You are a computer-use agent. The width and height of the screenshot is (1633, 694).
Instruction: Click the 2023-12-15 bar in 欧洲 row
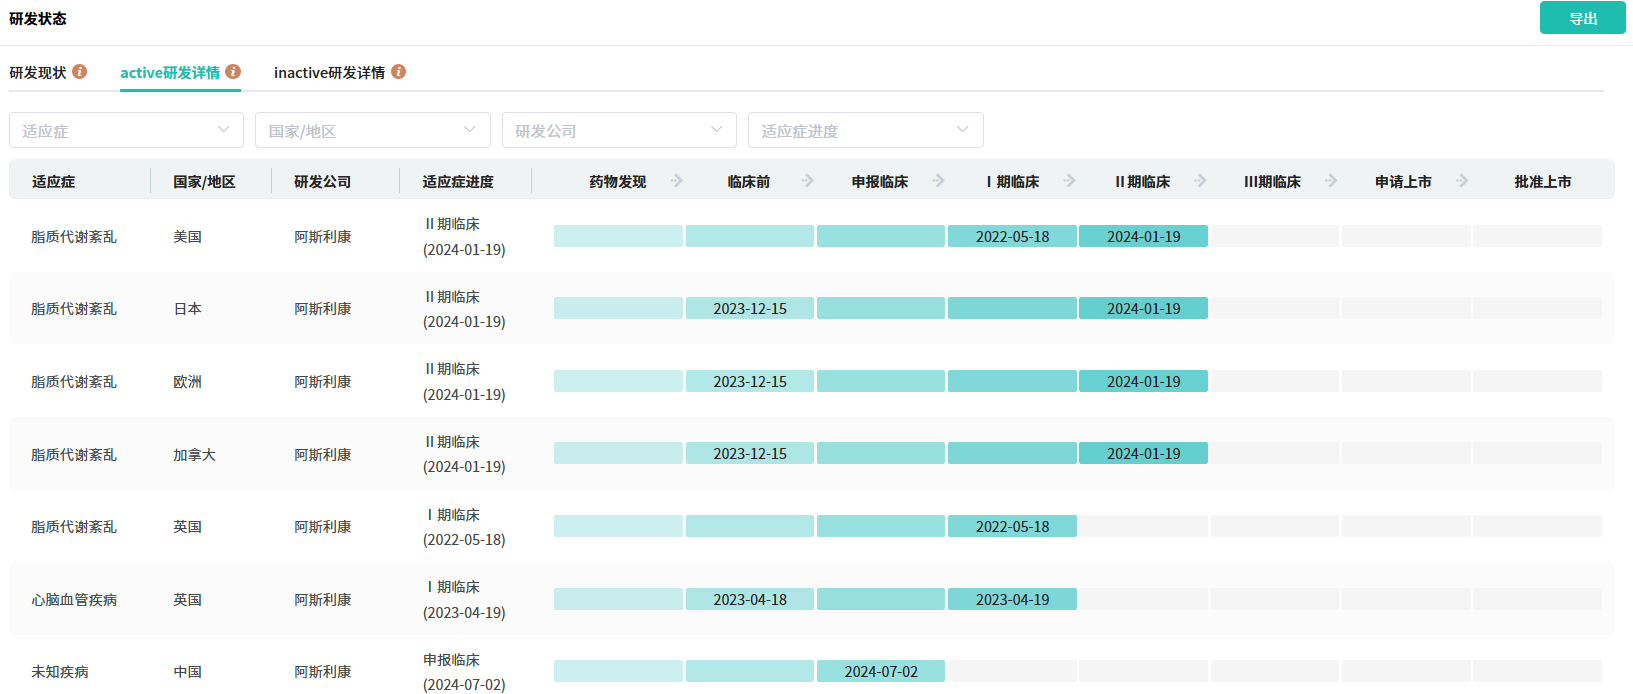pos(750,381)
